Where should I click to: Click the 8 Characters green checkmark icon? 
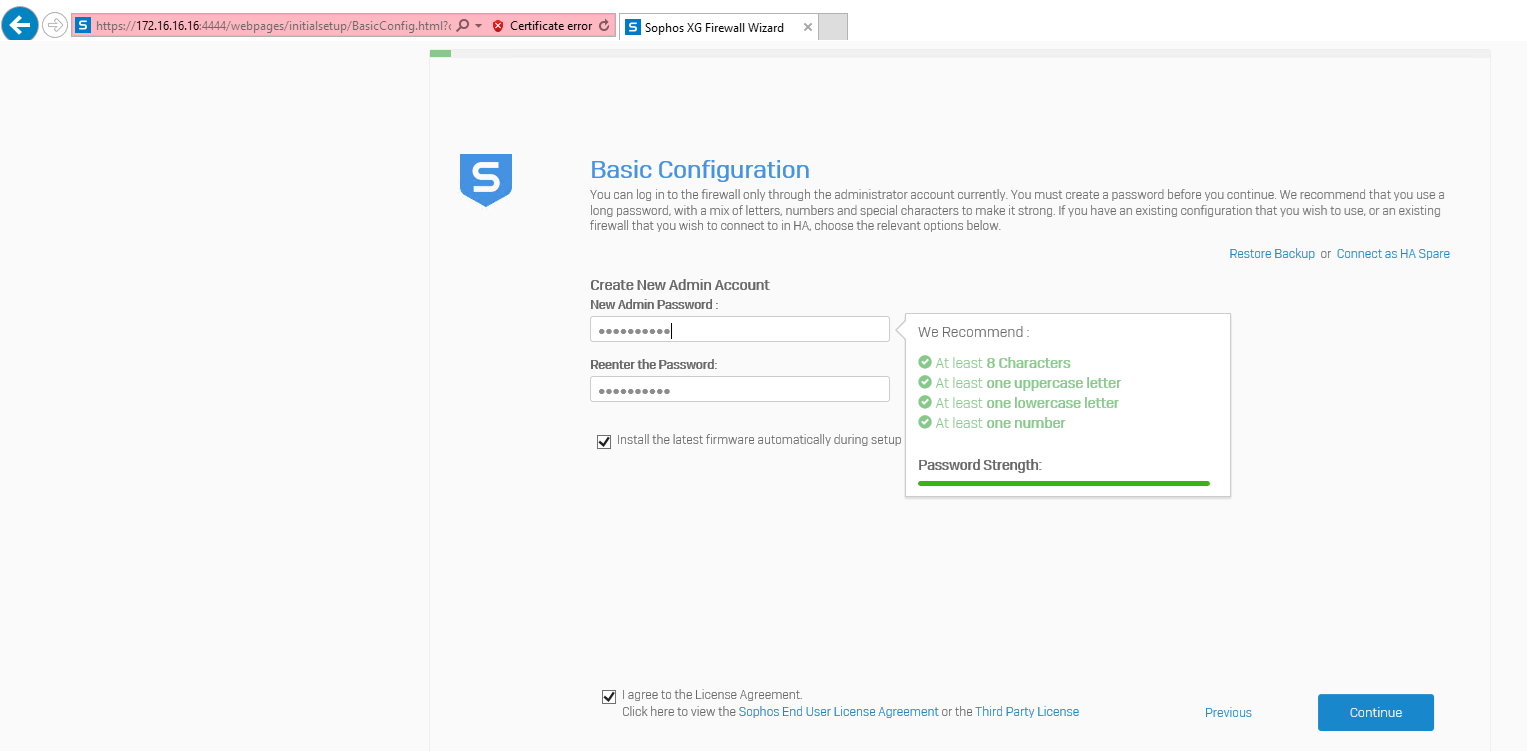pyautogui.click(x=925, y=363)
